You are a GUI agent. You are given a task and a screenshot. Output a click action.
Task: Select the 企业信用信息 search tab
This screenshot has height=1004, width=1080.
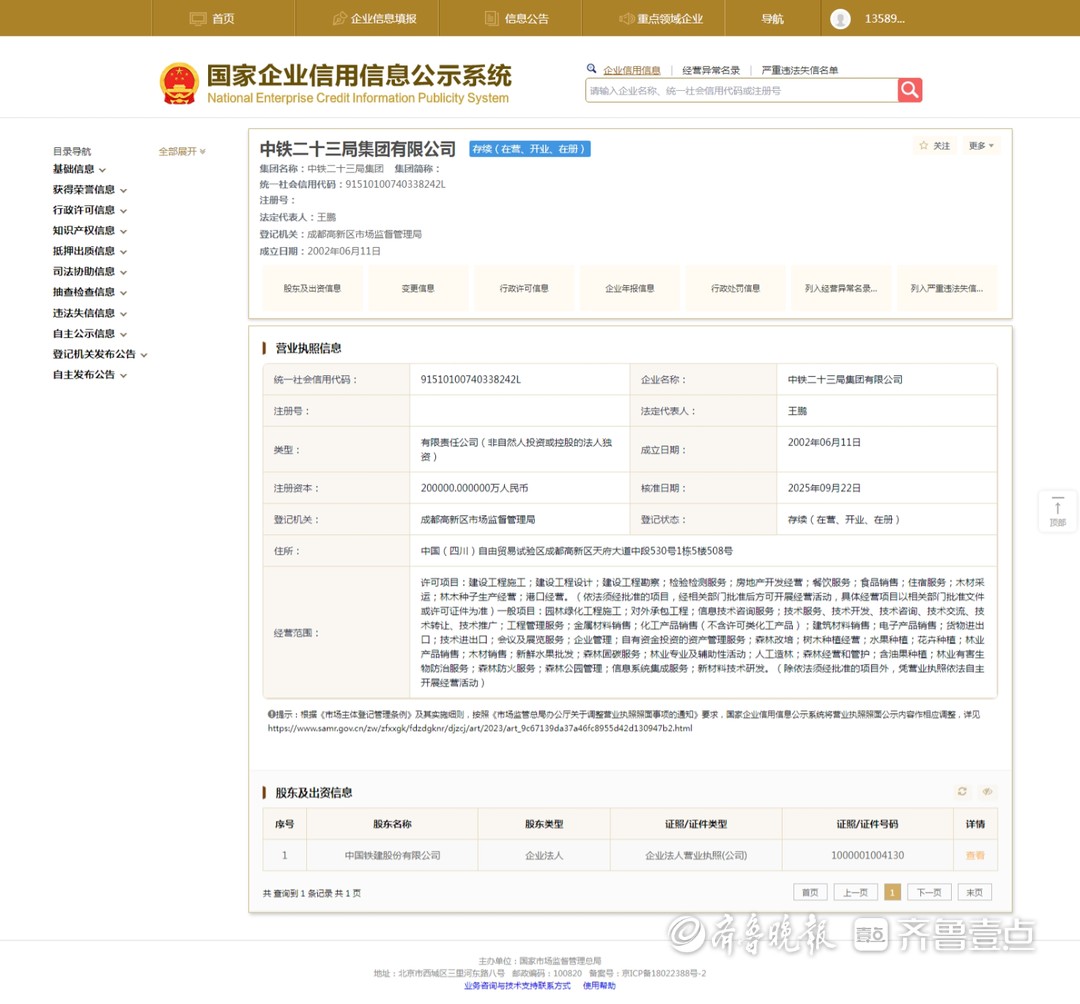pyautogui.click(x=632, y=70)
